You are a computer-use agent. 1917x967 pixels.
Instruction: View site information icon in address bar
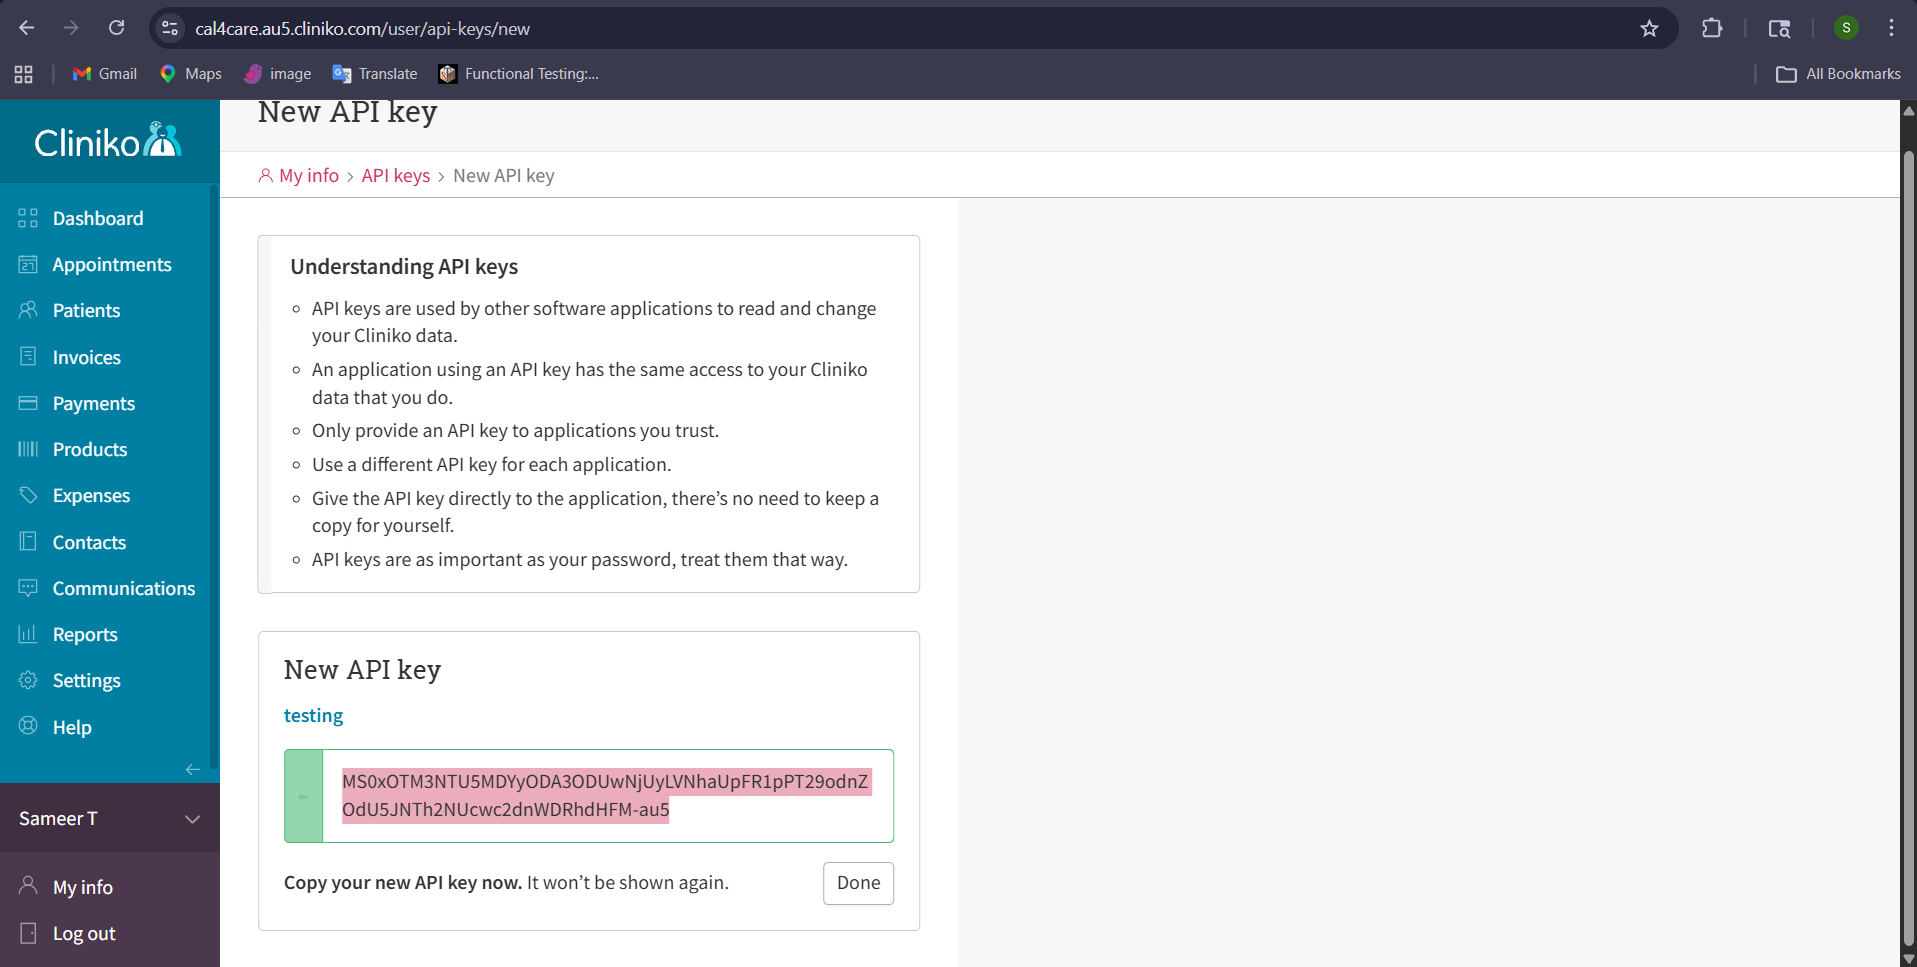(x=170, y=29)
